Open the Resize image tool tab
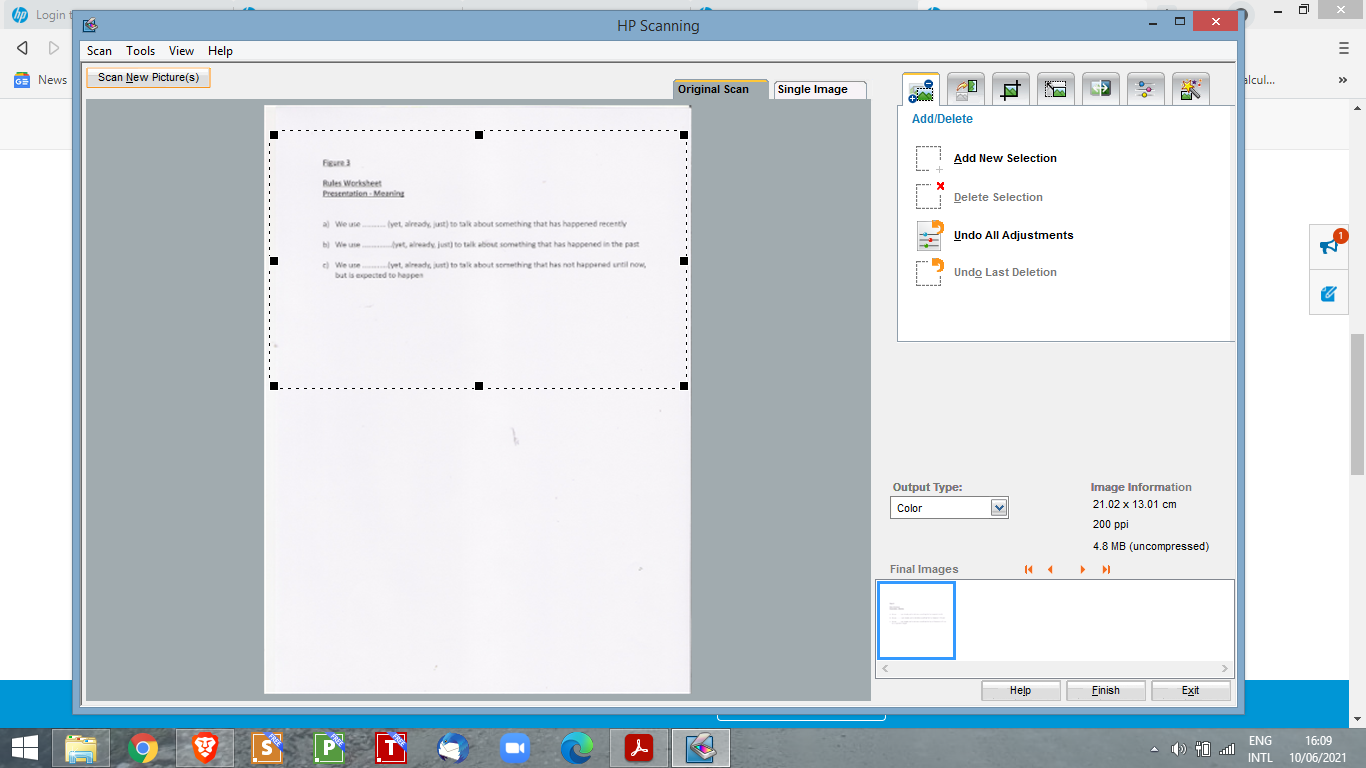 (1056, 90)
